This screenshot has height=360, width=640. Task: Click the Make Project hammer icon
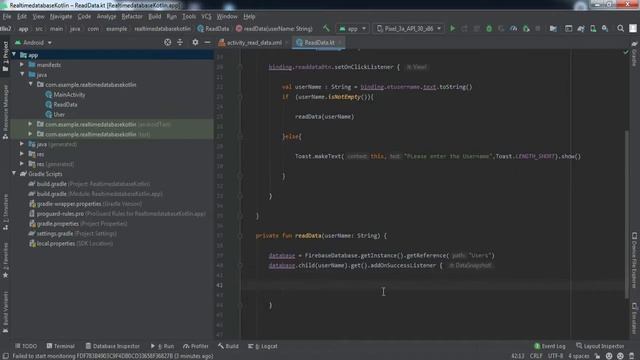(x=326, y=29)
